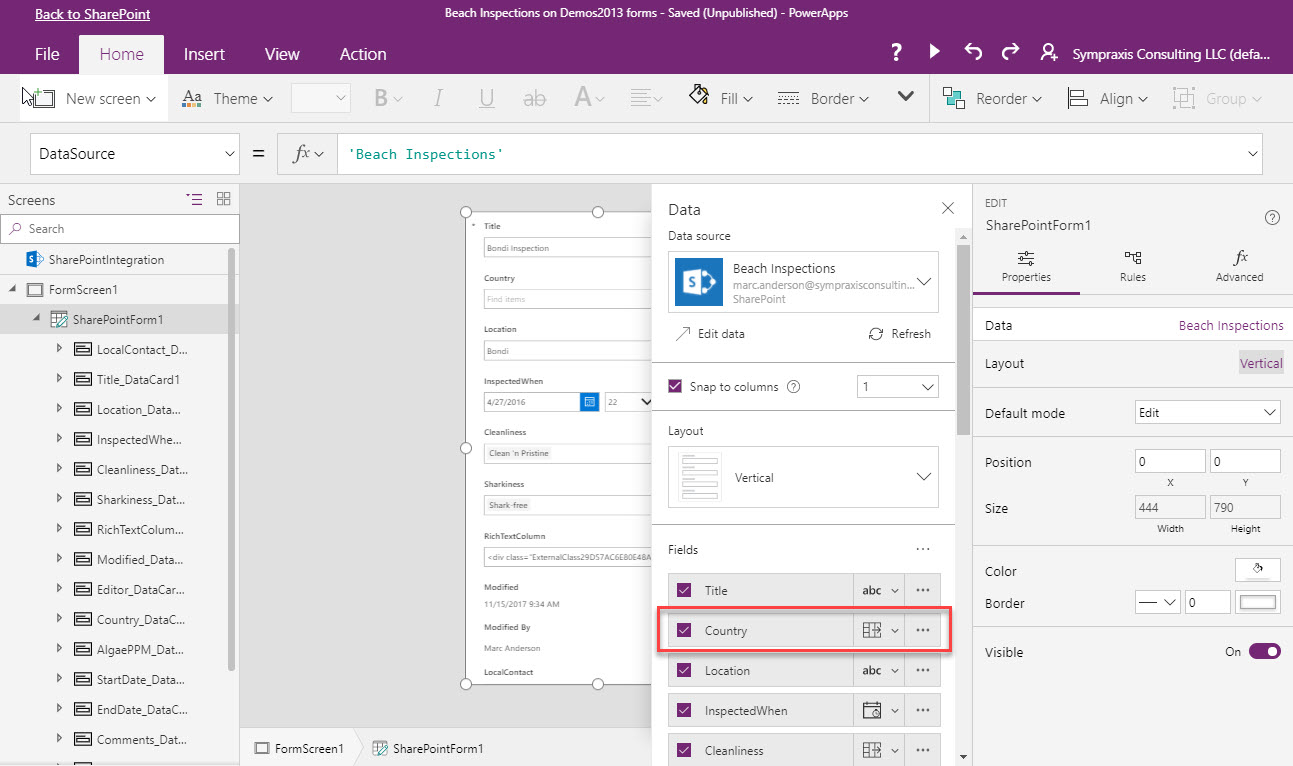Refresh the data source
The width and height of the screenshot is (1293, 766).
click(x=899, y=334)
